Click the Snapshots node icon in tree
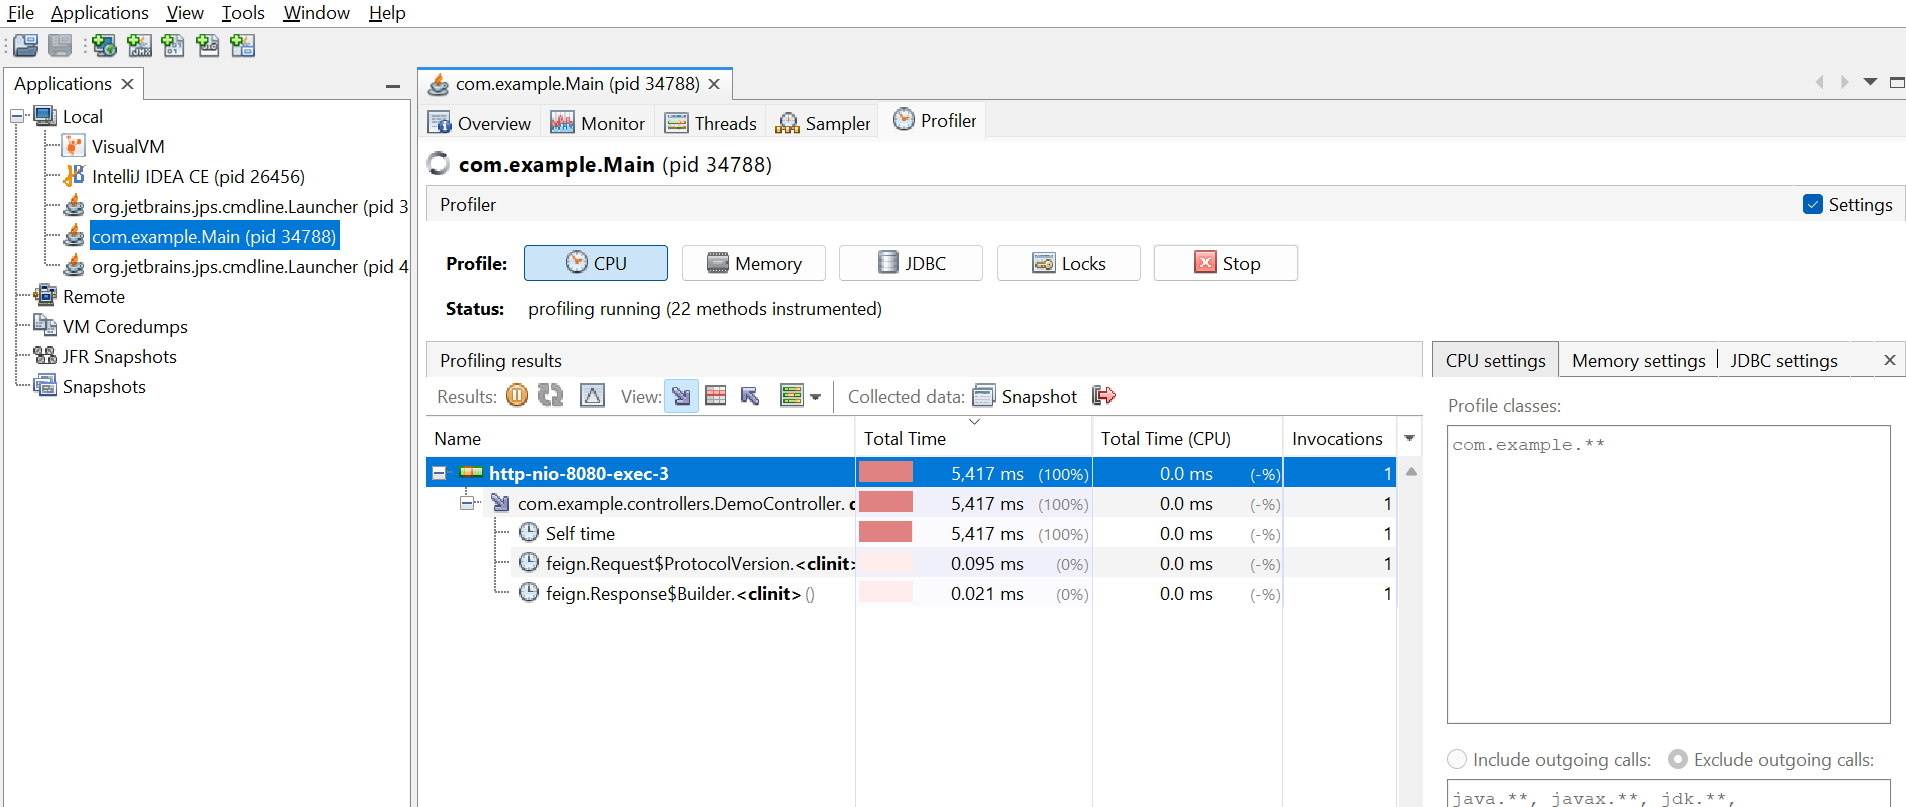The height and width of the screenshot is (807, 1906). click(45, 386)
